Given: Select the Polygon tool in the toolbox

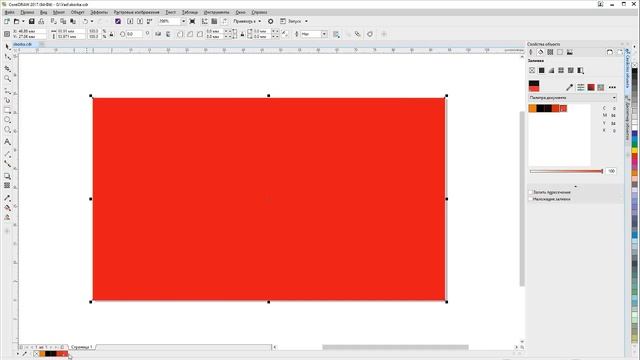Looking at the screenshot, I should pyautogui.click(x=7, y=130).
